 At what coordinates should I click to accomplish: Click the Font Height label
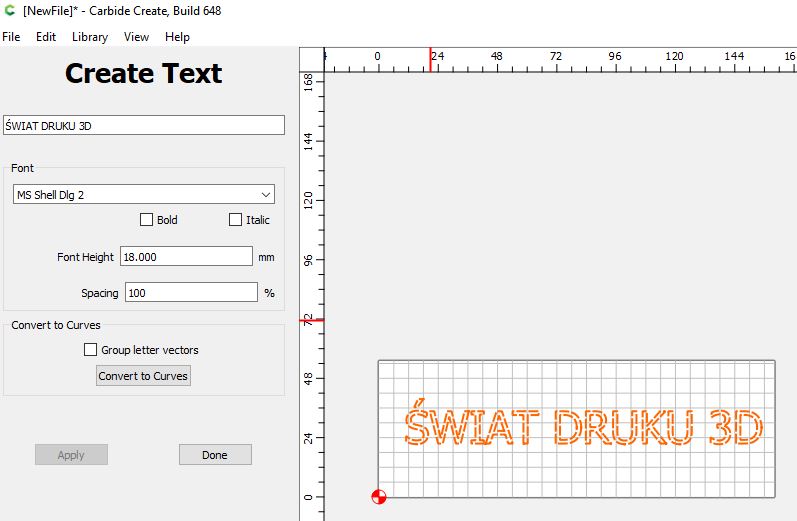tap(85, 257)
